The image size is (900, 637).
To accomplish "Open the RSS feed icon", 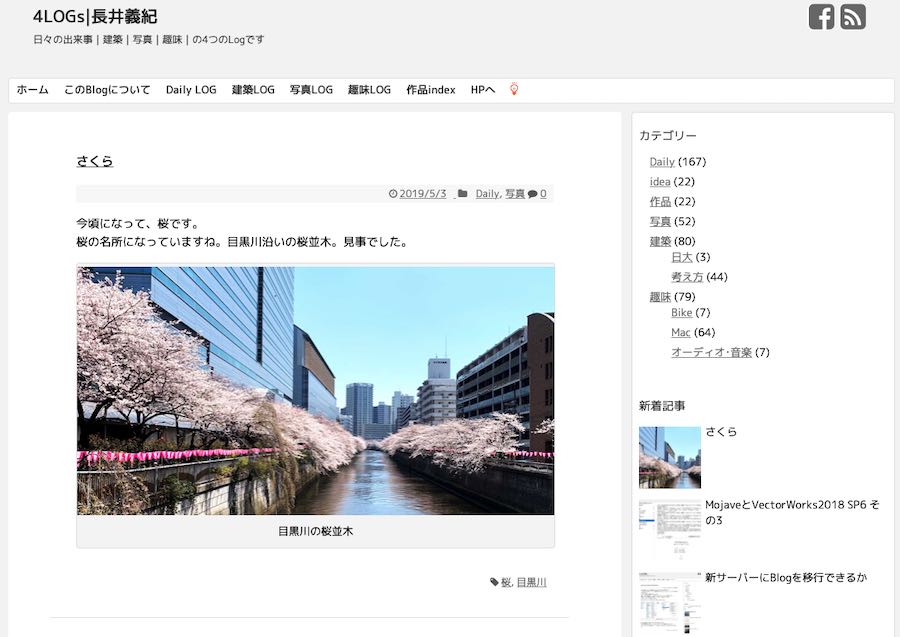I will (853, 17).
